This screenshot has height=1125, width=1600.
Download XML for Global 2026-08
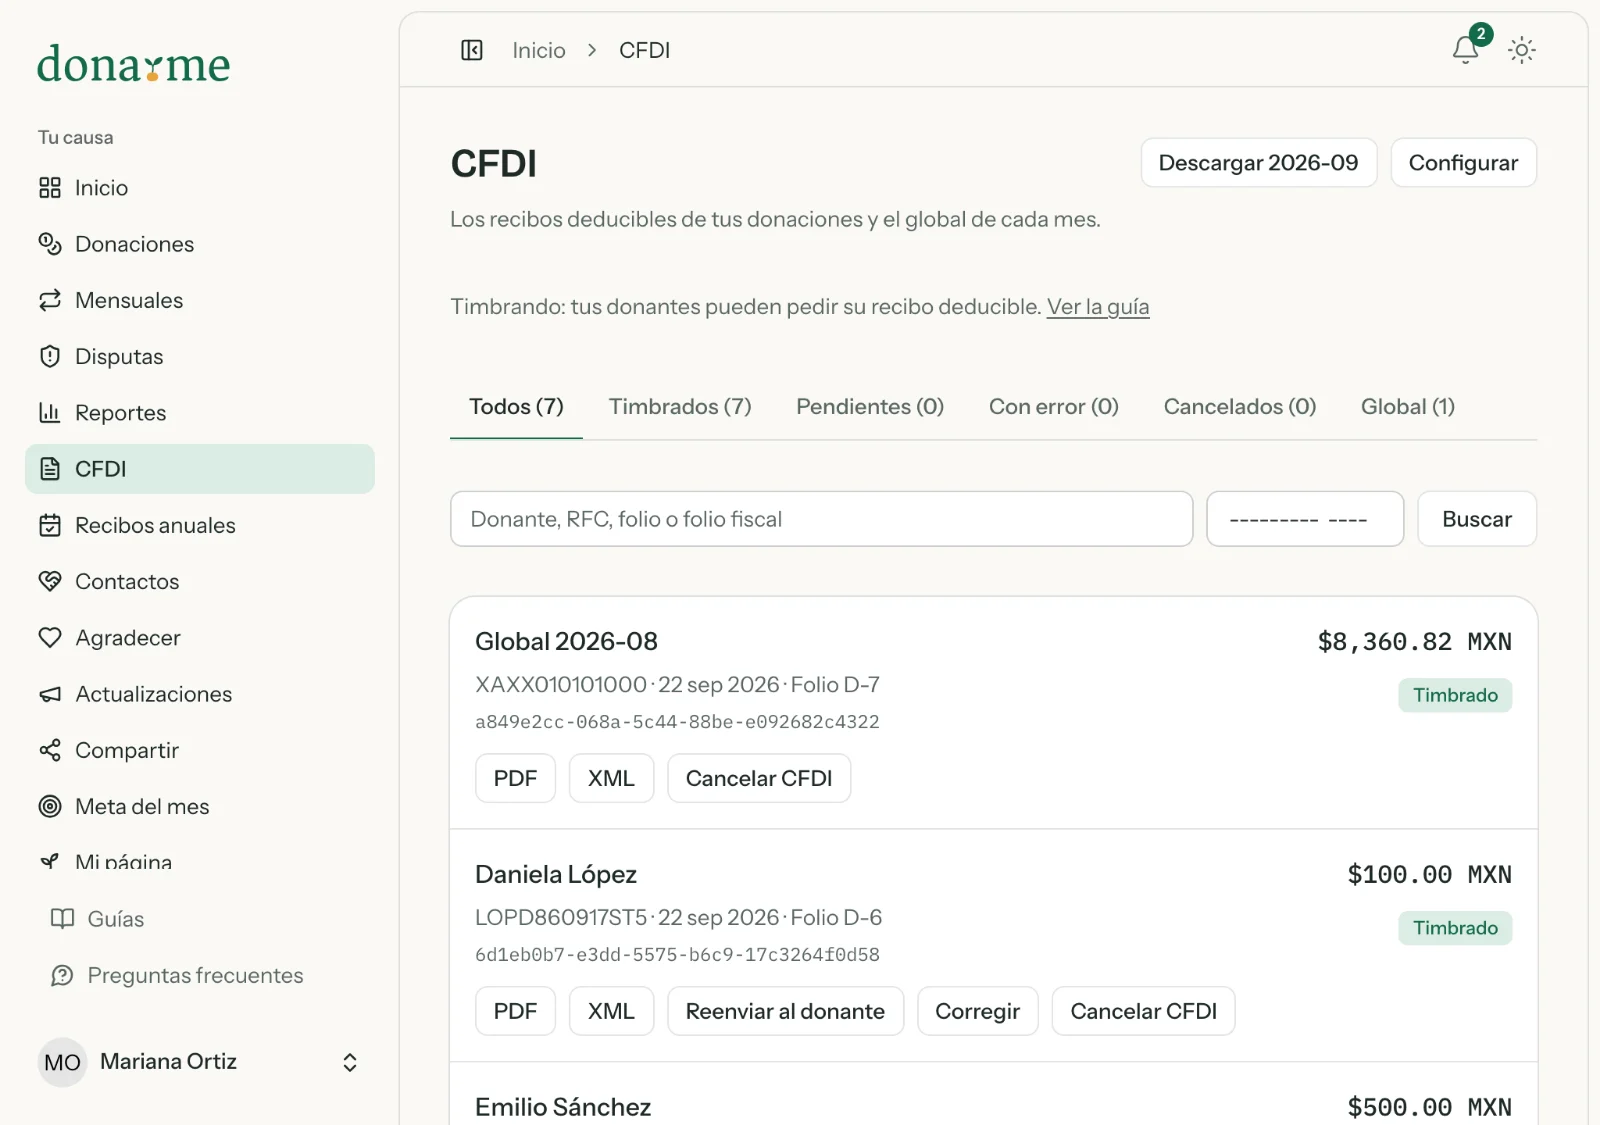[x=611, y=778]
